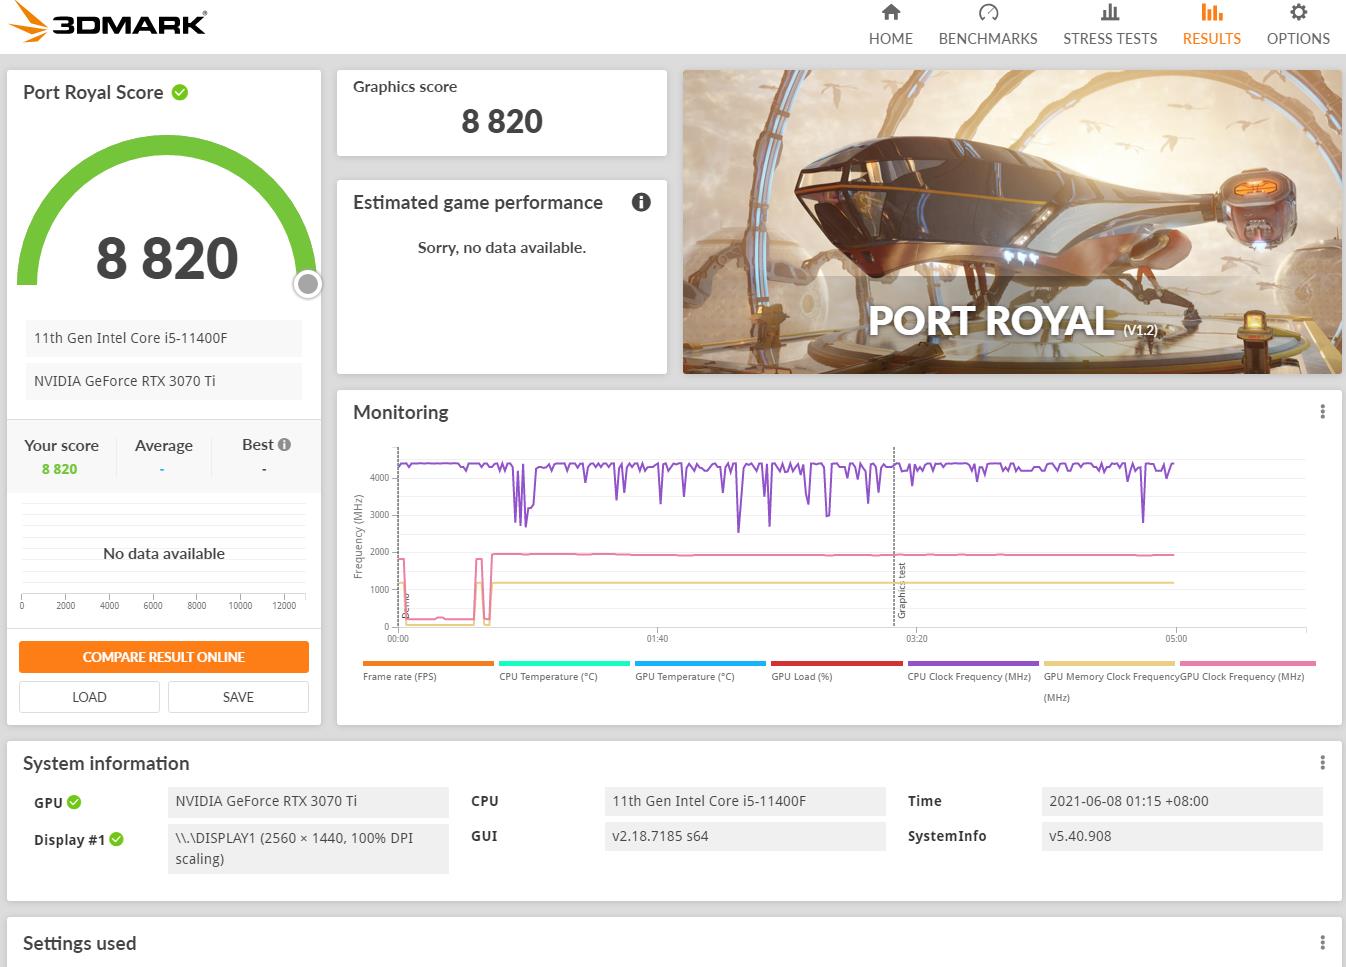Click the Port Royal benchmark banner image

click(1011, 222)
